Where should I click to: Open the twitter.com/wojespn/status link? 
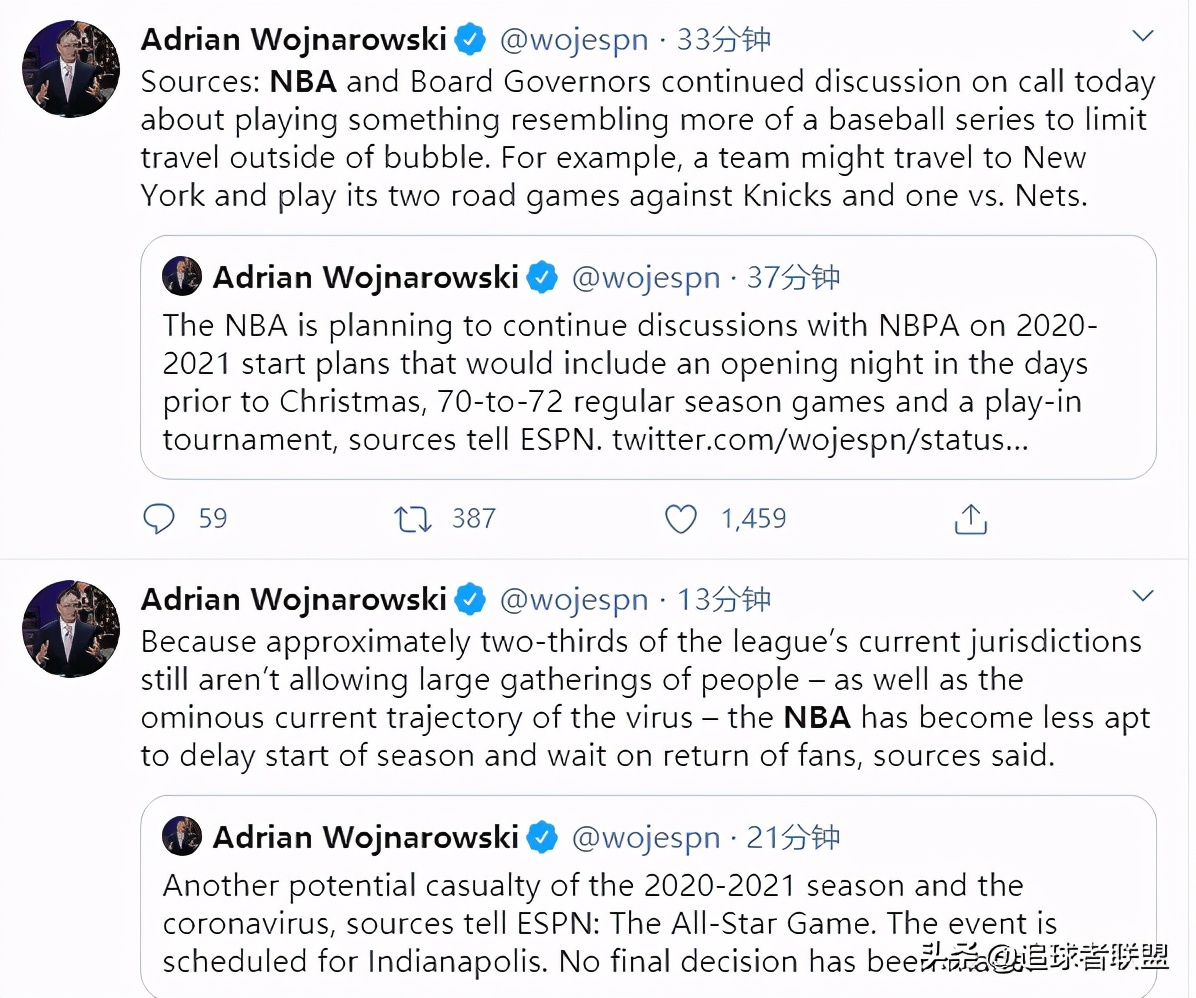[x=820, y=439]
